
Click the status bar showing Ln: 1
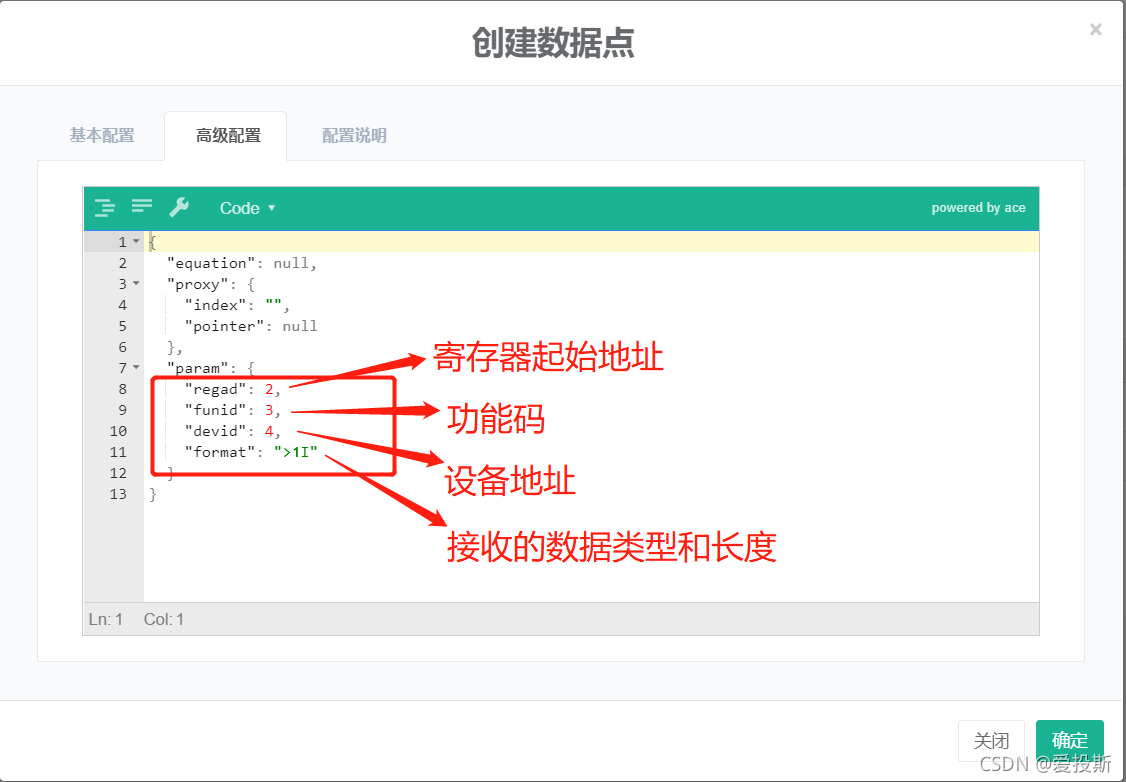[x=106, y=619]
